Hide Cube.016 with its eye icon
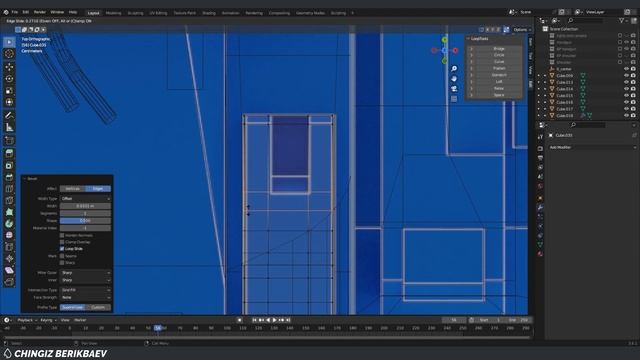Screen dimensions: 640x360 [x=626, y=102]
